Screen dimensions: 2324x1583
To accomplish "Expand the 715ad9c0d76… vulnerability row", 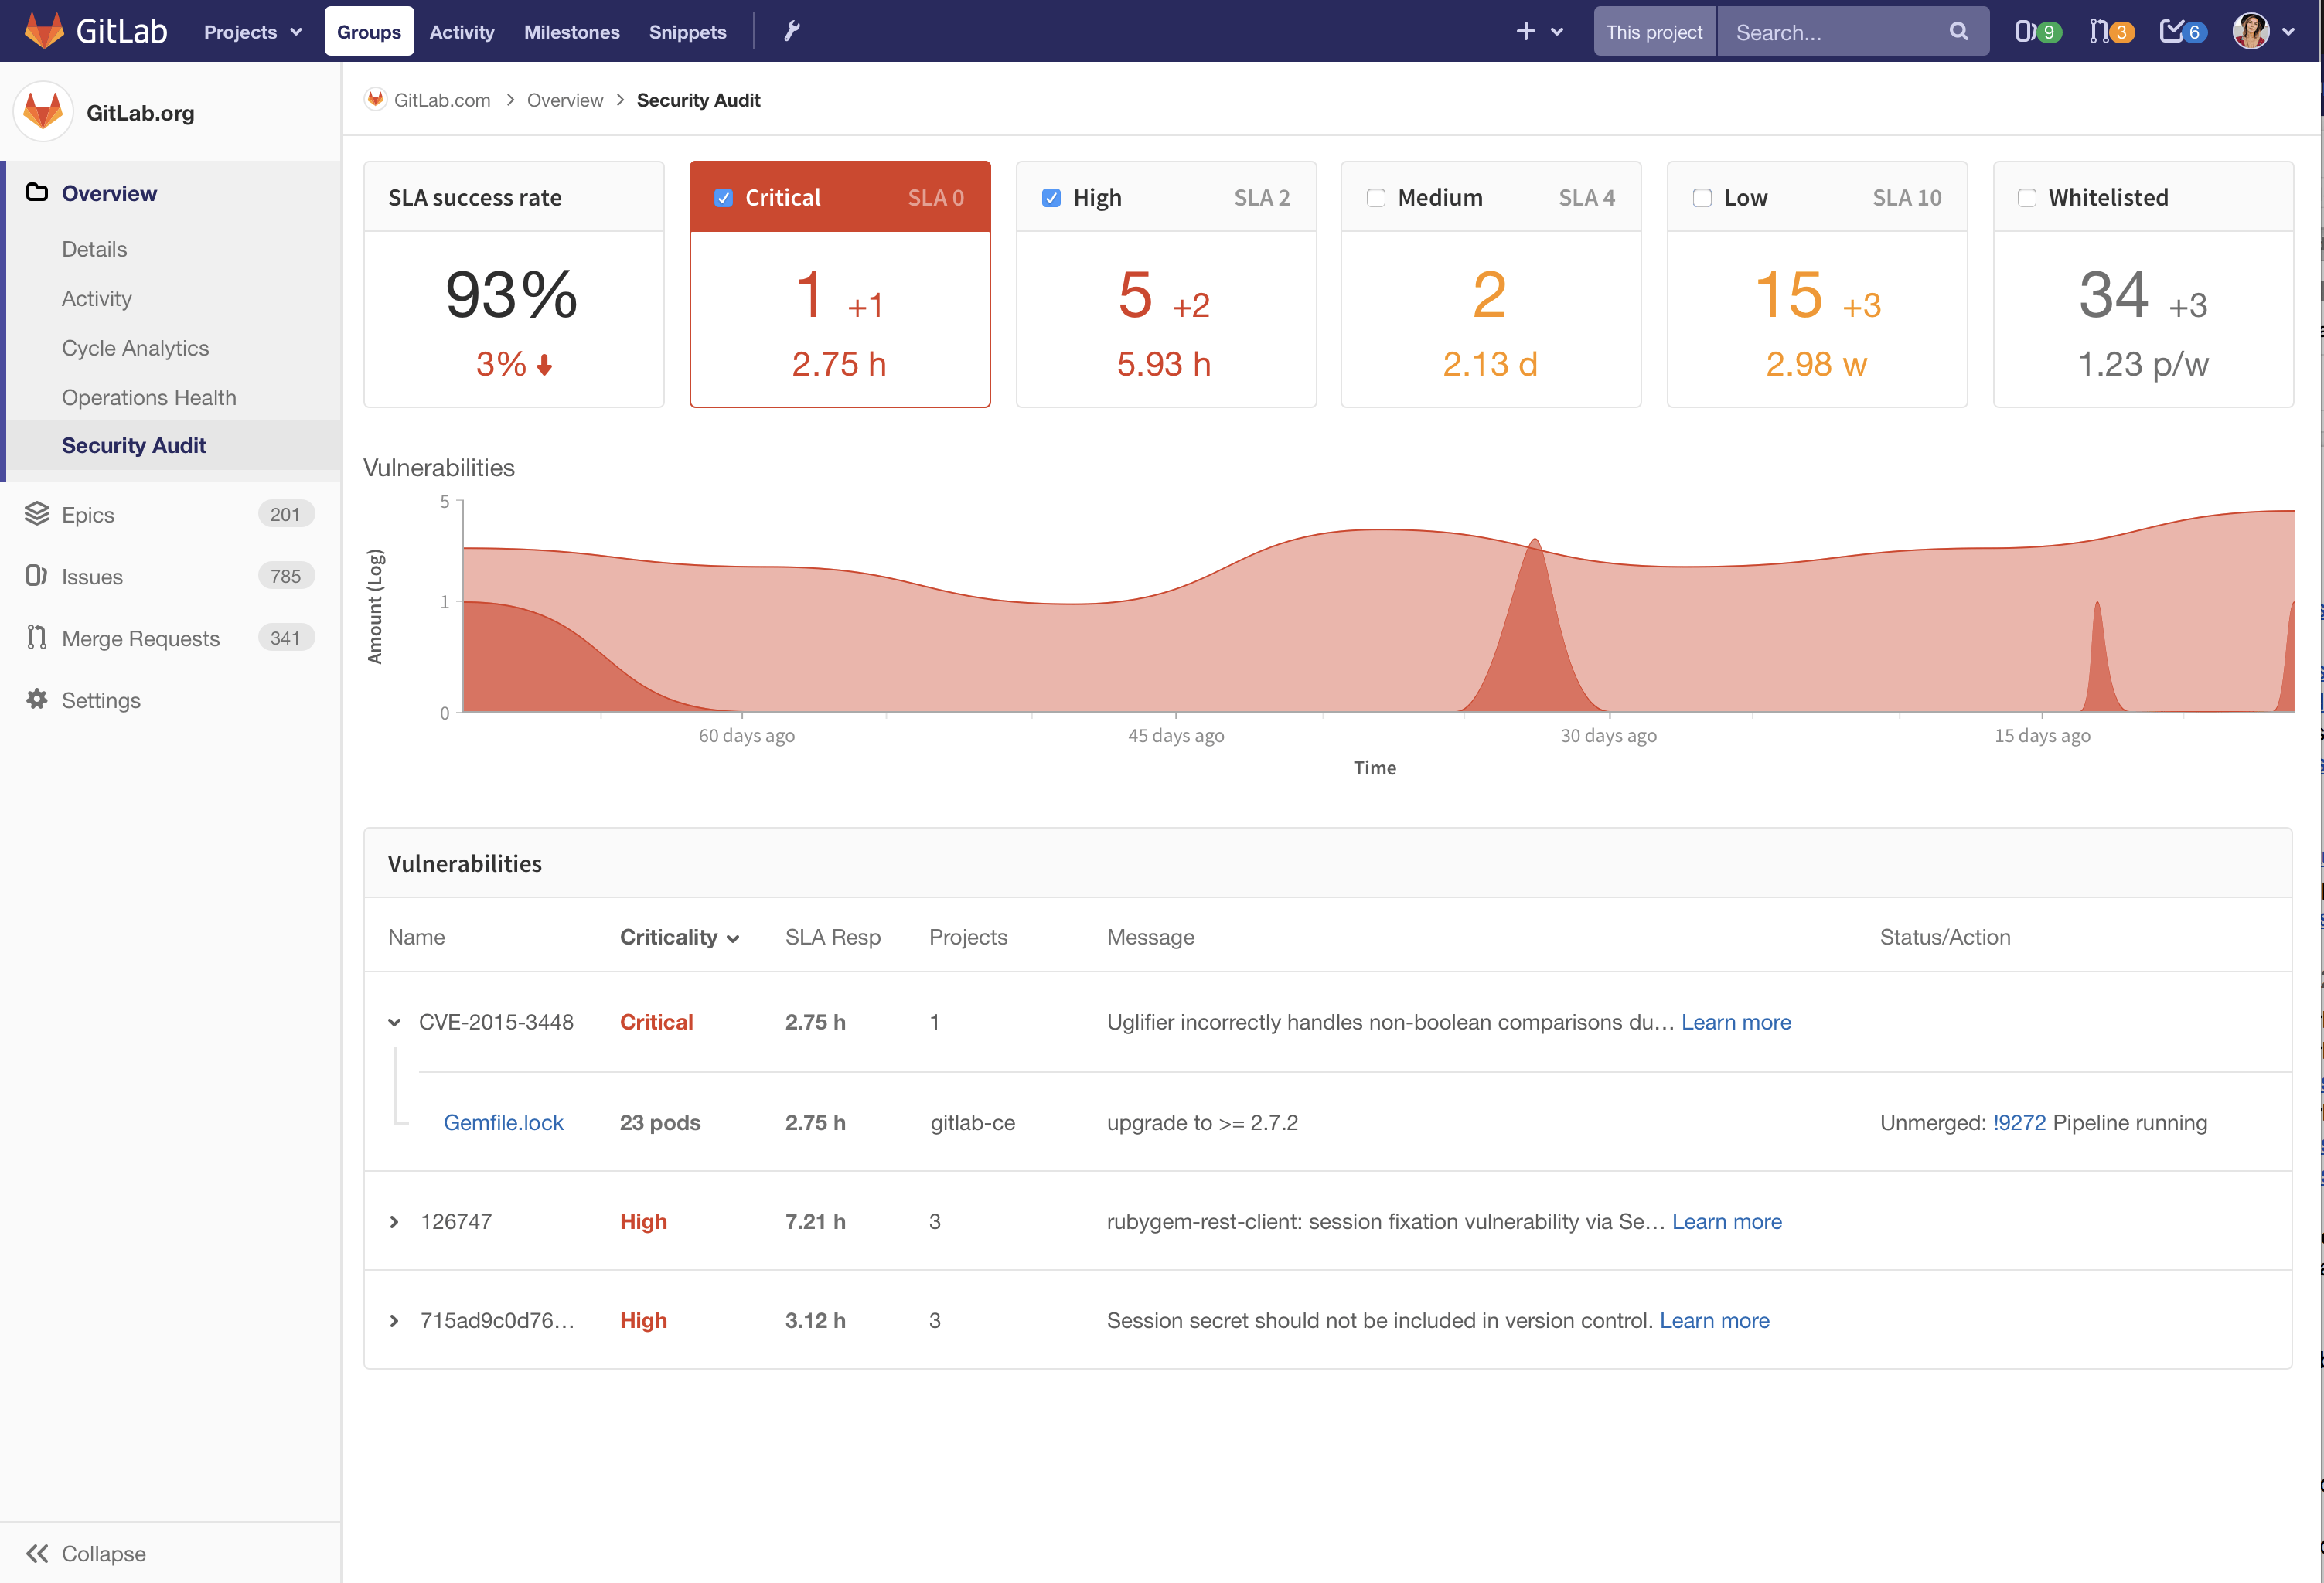I will 394,1321.
